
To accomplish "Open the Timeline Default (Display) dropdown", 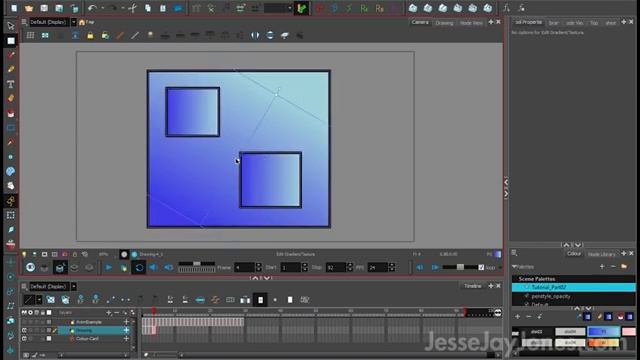I will tap(73, 287).
